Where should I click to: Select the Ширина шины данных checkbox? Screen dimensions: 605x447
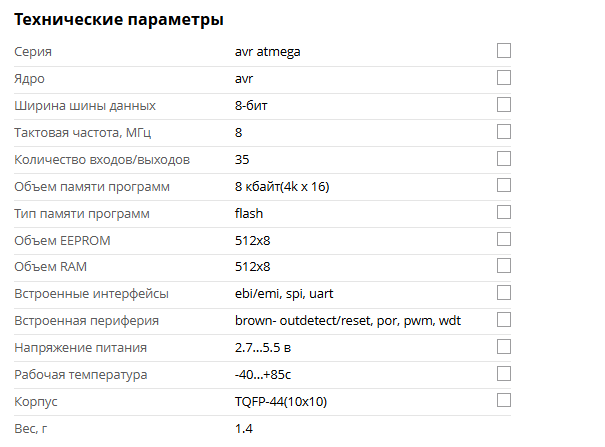pyautogui.click(x=504, y=104)
